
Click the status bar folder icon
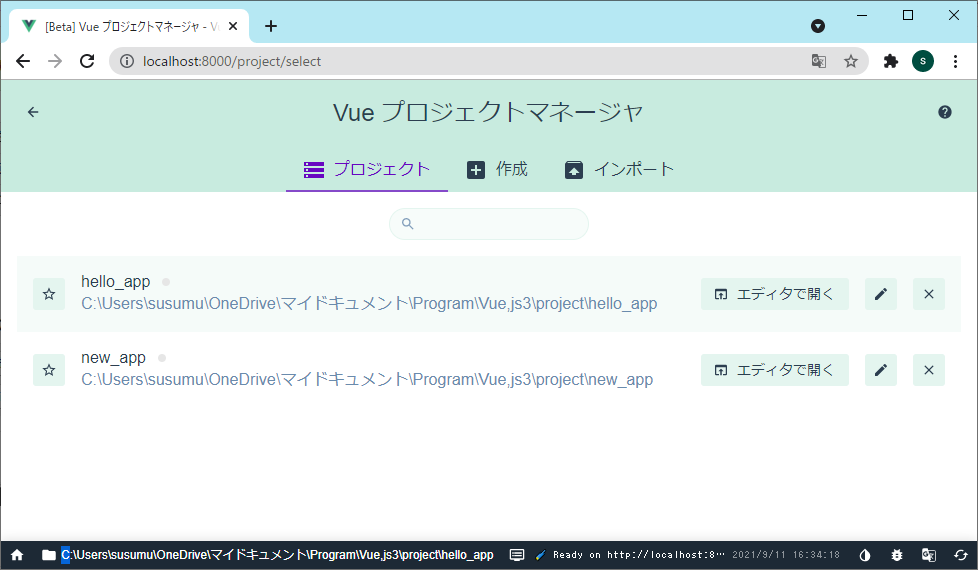[x=49, y=555]
